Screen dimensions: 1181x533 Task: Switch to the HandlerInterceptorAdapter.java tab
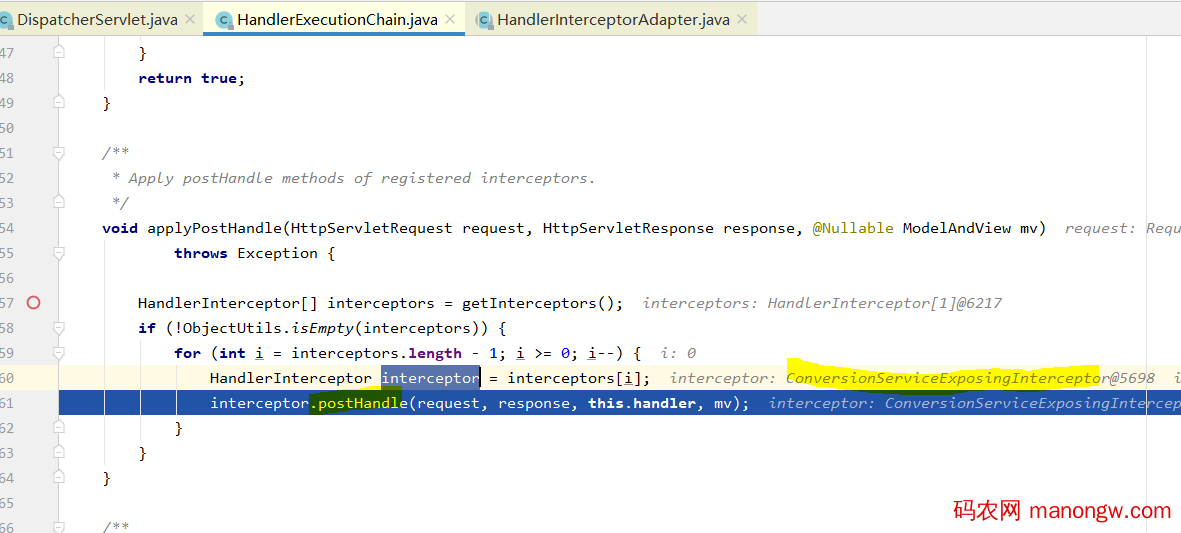613,20
